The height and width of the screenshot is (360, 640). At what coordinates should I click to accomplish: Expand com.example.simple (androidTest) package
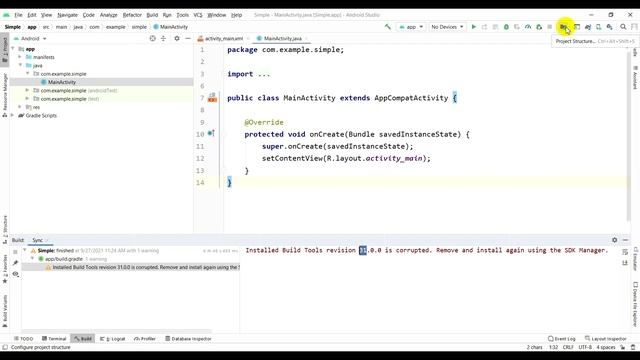point(27,90)
